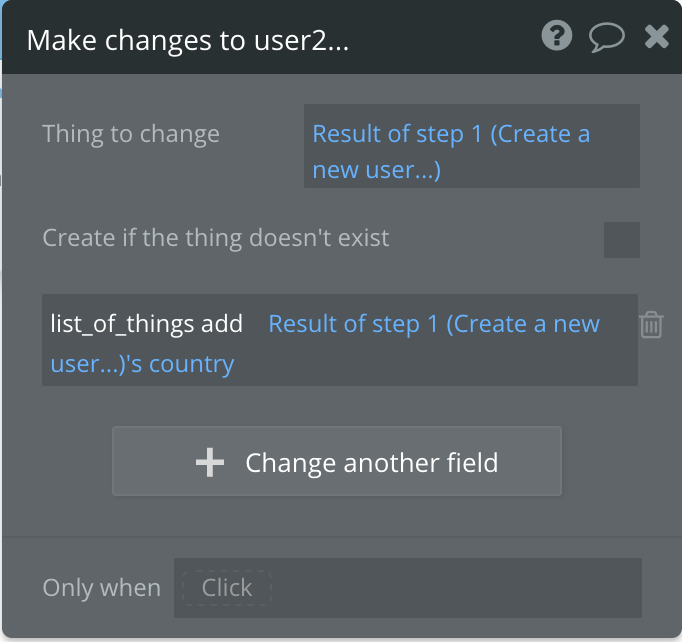Click the plus icon on Change another field
Screen dimensions: 682x642
click(210, 462)
